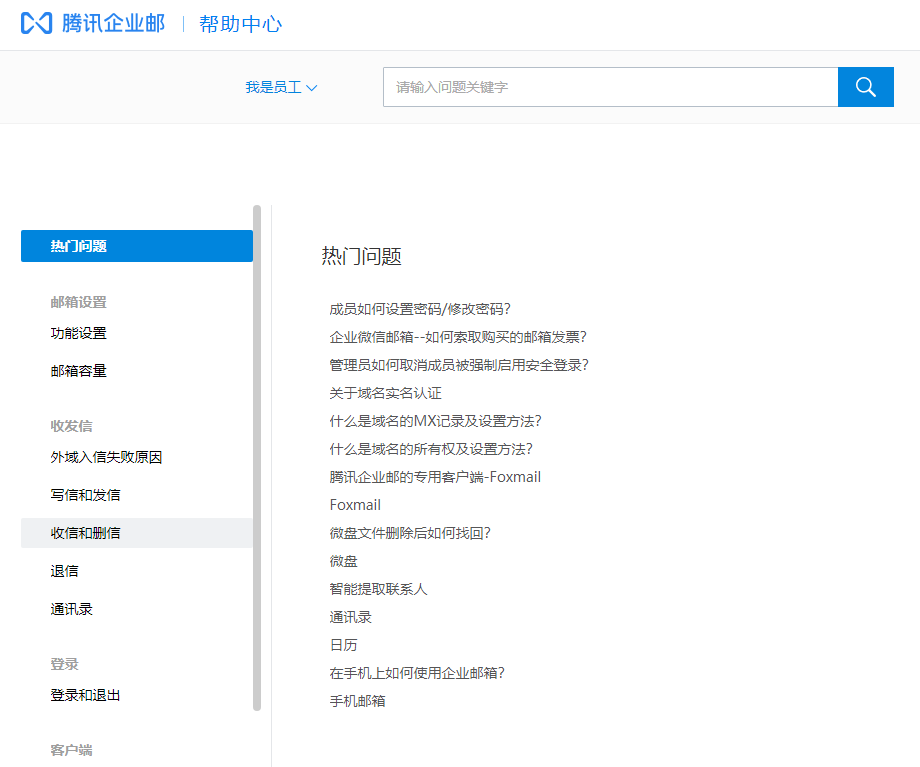This screenshot has width=920, height=767.
Task: Select 外域入信失败原因 in sidebar
Action: coord(107,457)
